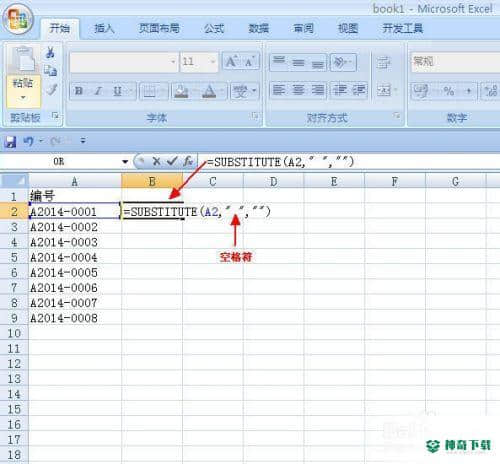Toggle Bold formatting

[79, 91]
